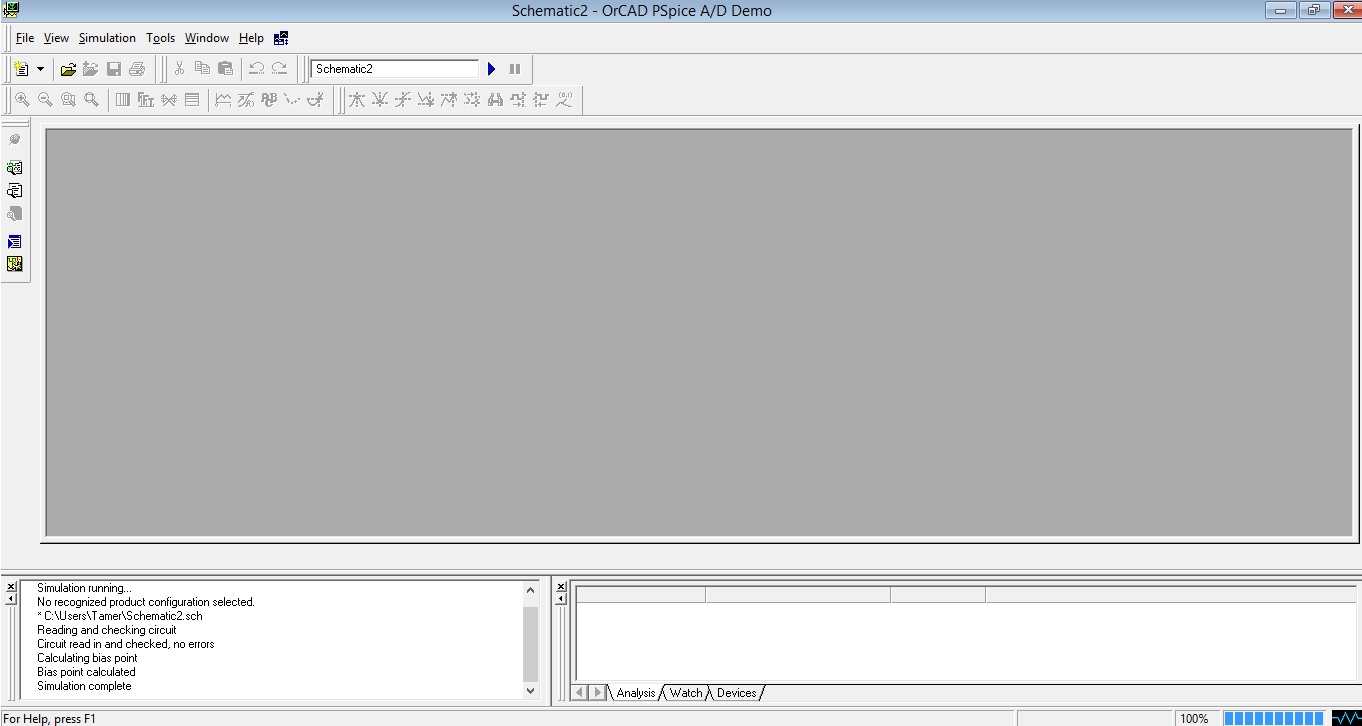Click the Cursor Search binoculars icon
The width and height of the screenshot is (1362, 726).
[494, 100]
